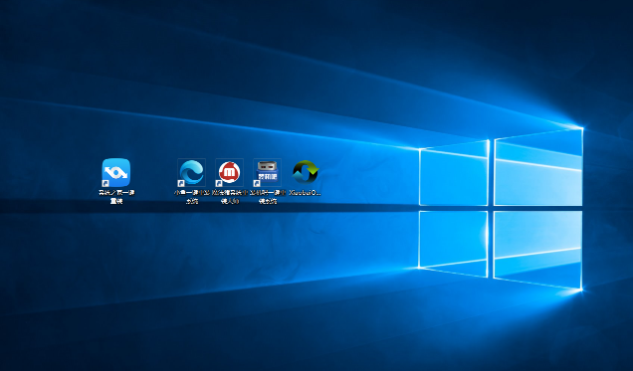Click the label under the wave swirl icon
The image size is (633, 371).
point(192,197)
